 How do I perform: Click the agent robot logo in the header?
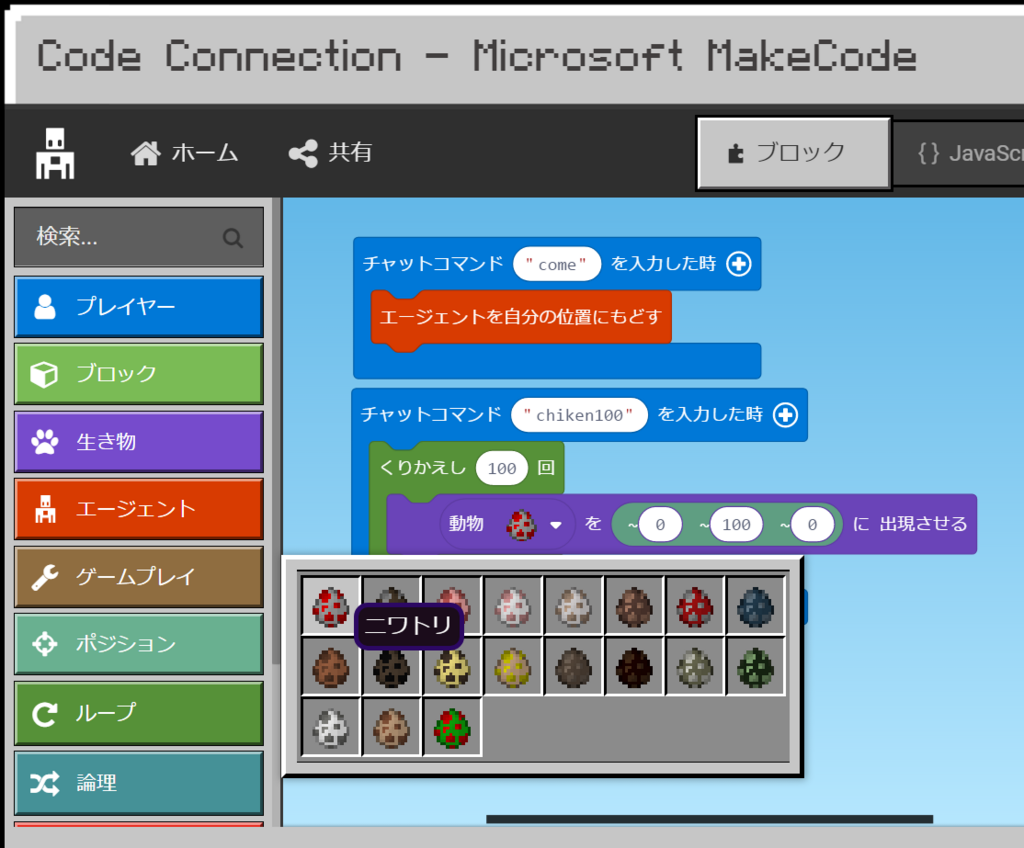(x=55, y=154)
